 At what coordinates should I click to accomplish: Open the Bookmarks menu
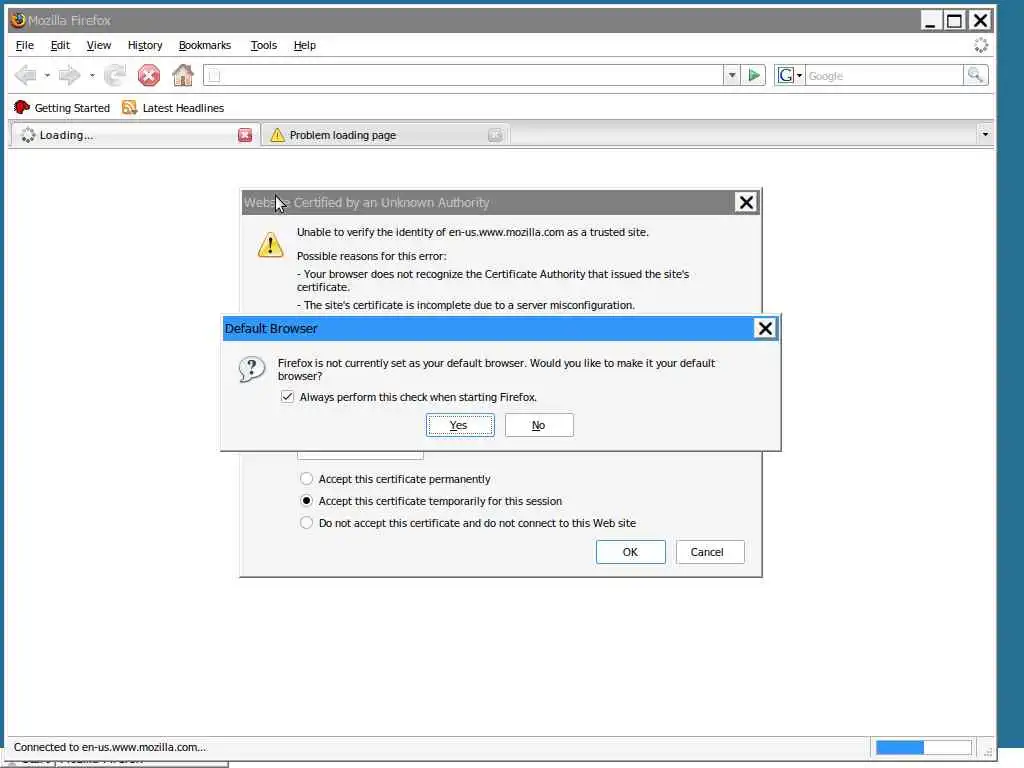tap(204, 45)
